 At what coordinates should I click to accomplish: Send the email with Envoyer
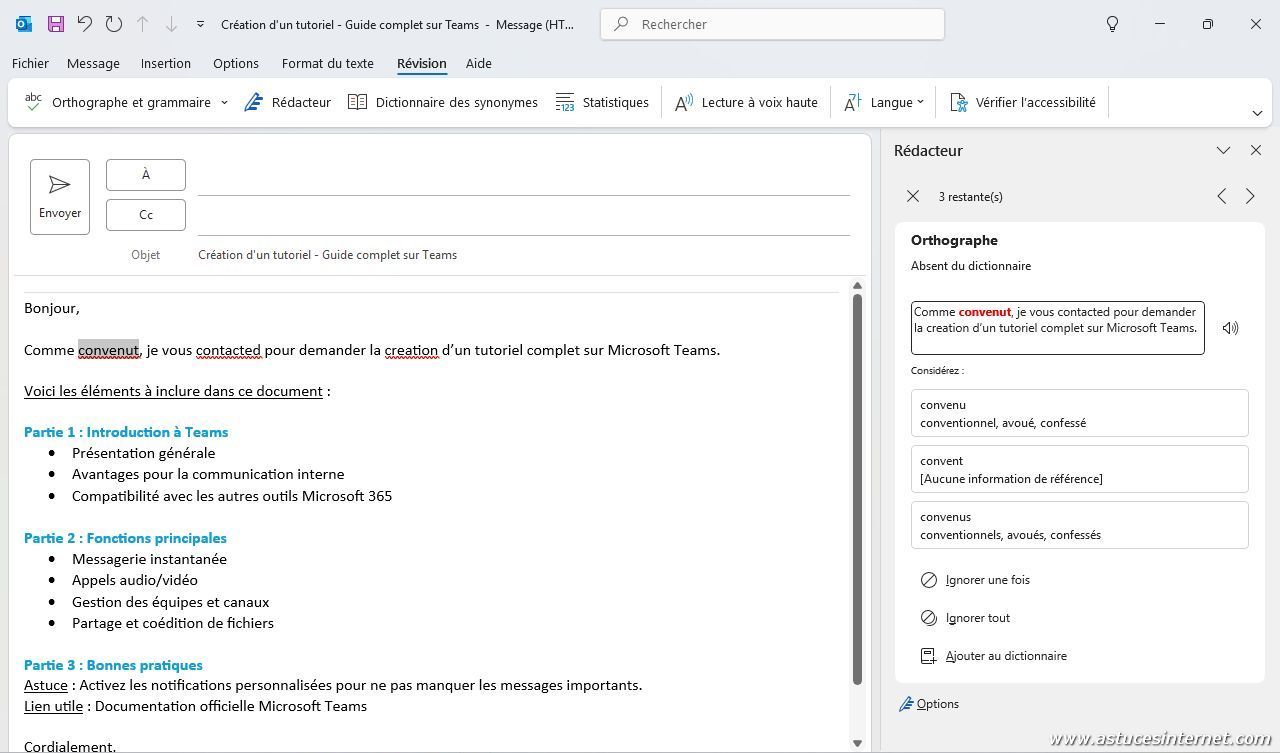pos(60,197)
